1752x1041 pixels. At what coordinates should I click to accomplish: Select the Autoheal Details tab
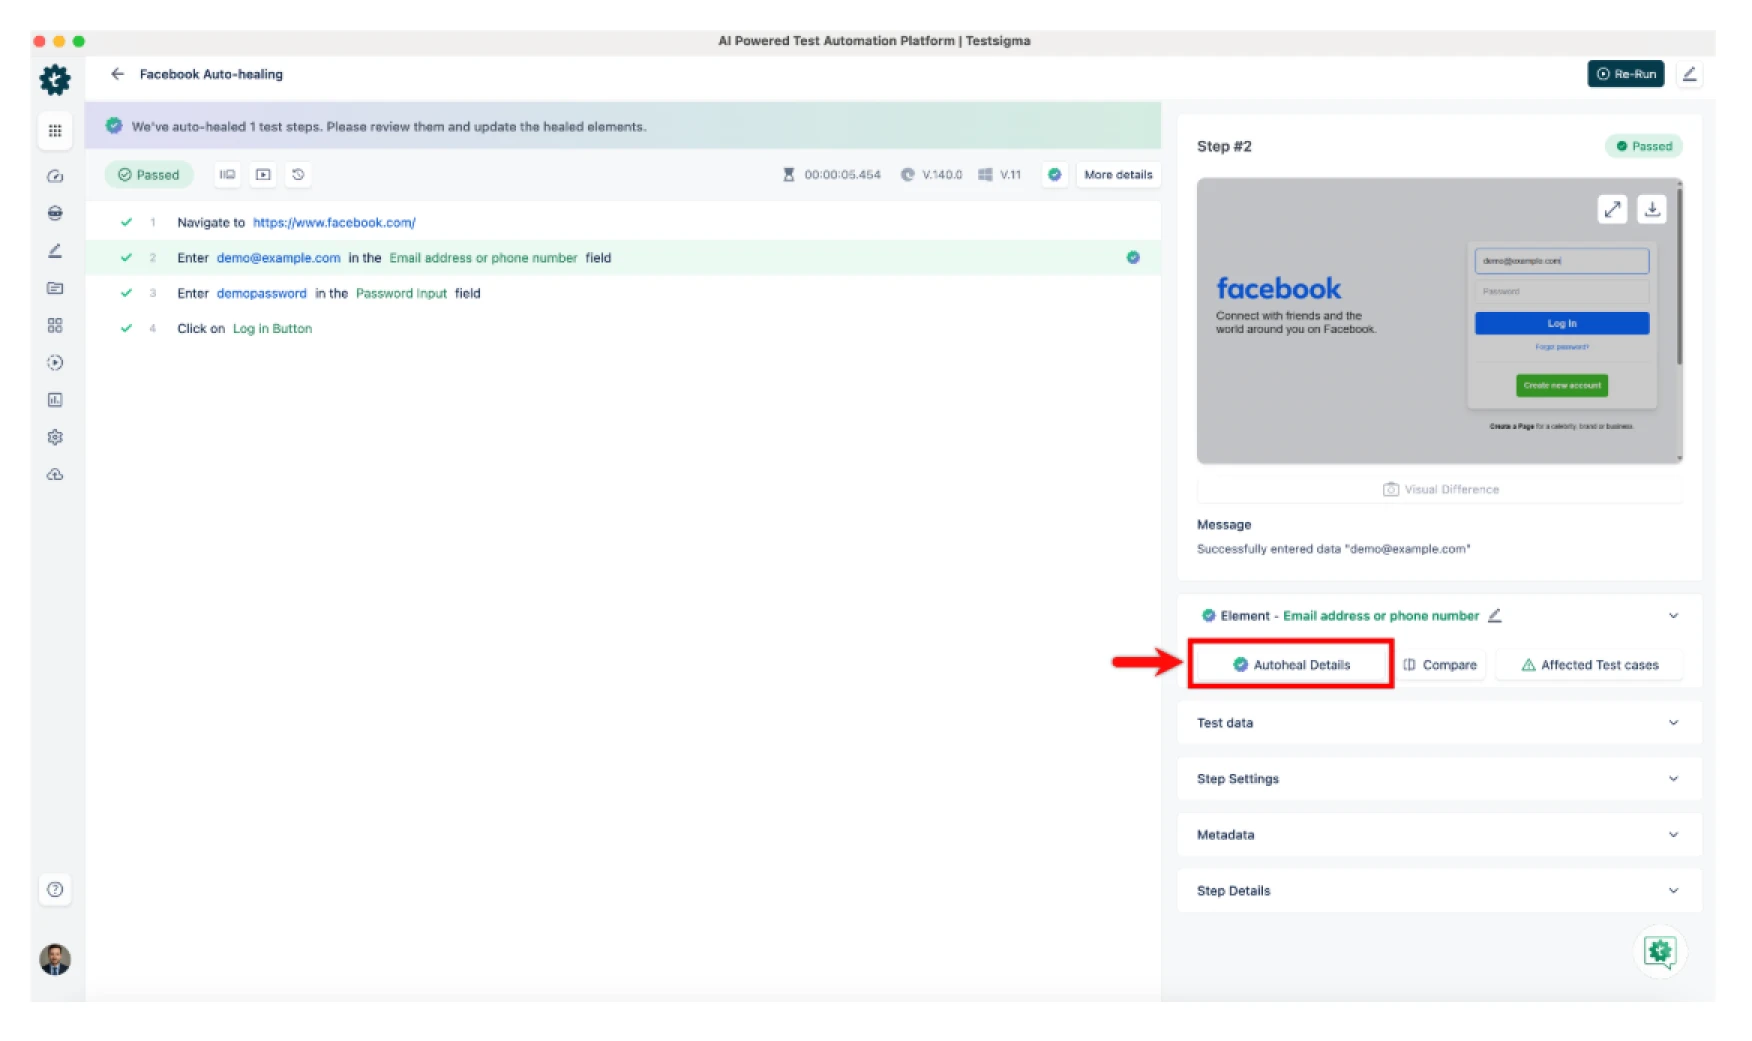(1291, 665)
